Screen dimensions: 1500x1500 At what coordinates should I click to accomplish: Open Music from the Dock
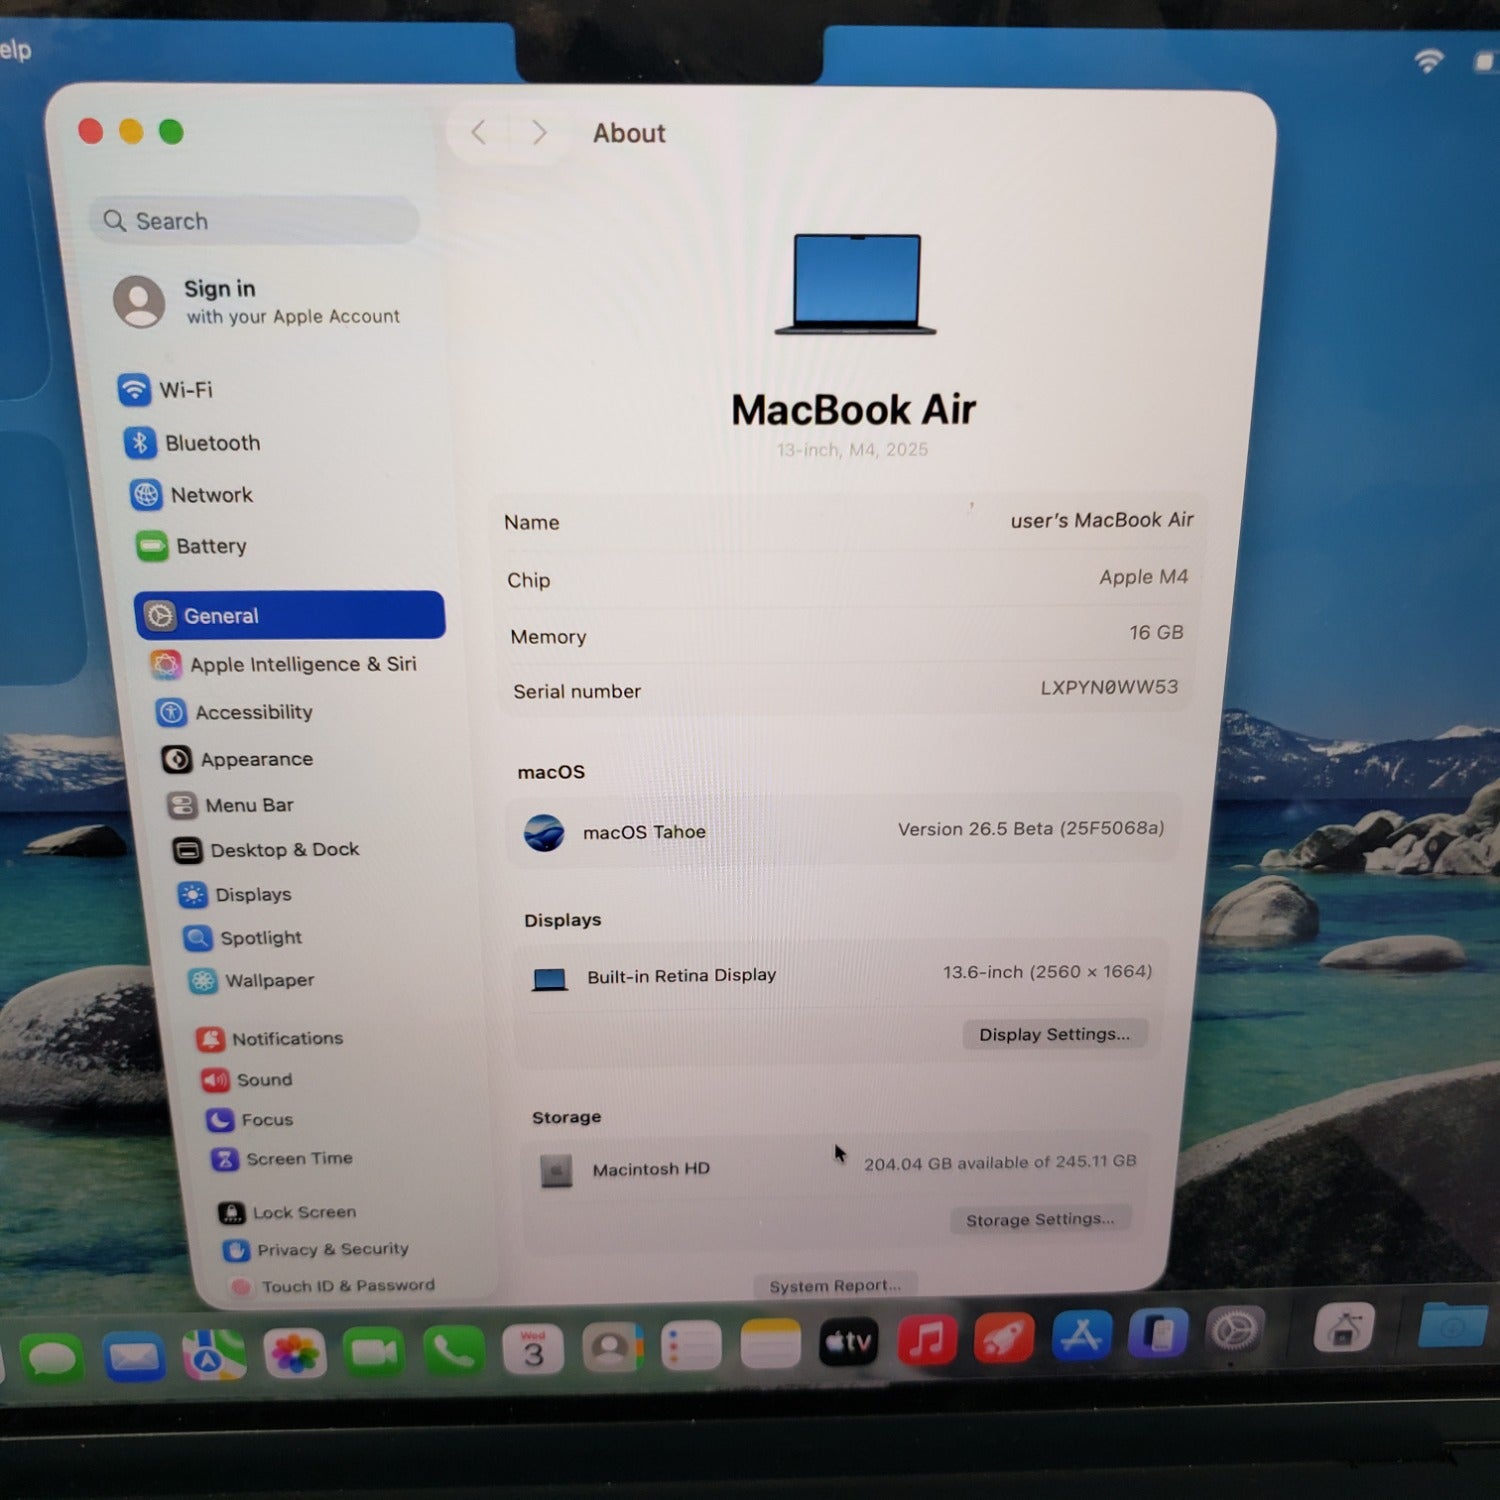point(927,1340)
